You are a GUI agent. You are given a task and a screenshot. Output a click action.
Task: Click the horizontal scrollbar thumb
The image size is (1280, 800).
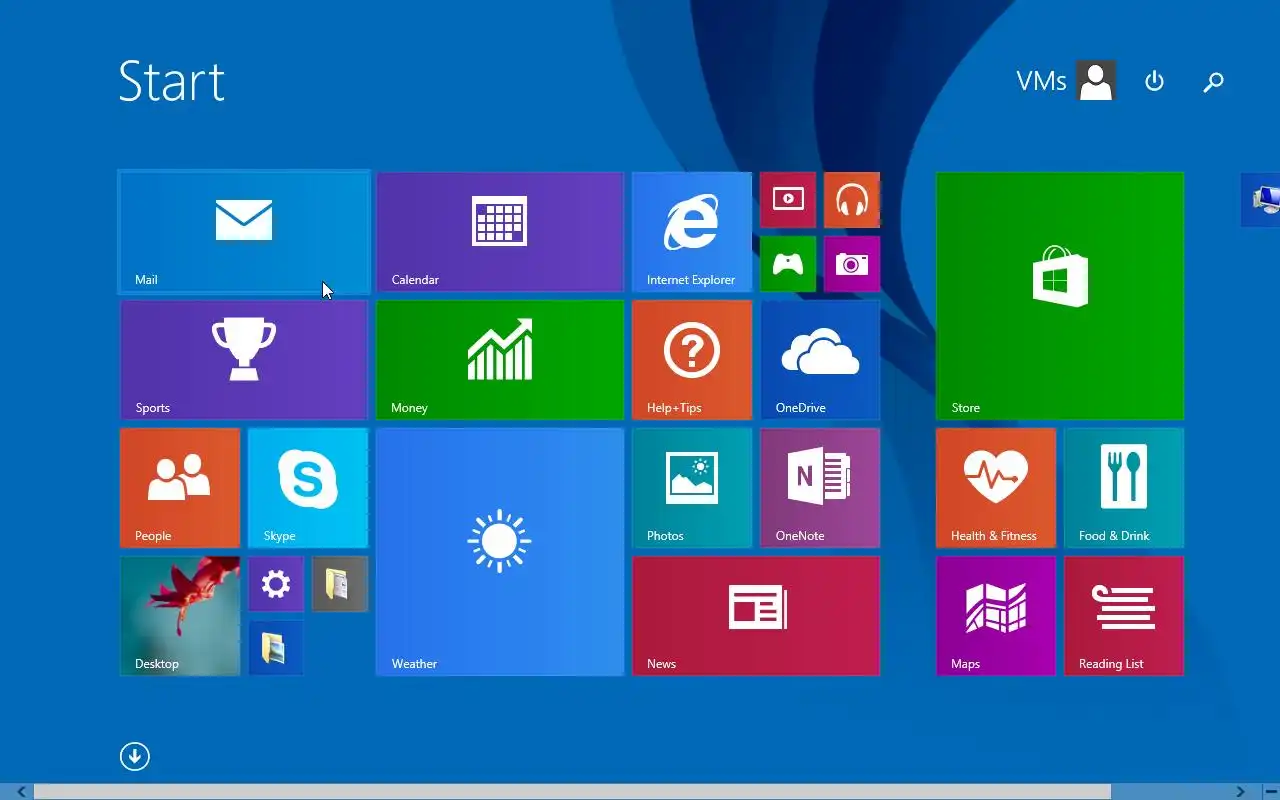pos(572,792)
